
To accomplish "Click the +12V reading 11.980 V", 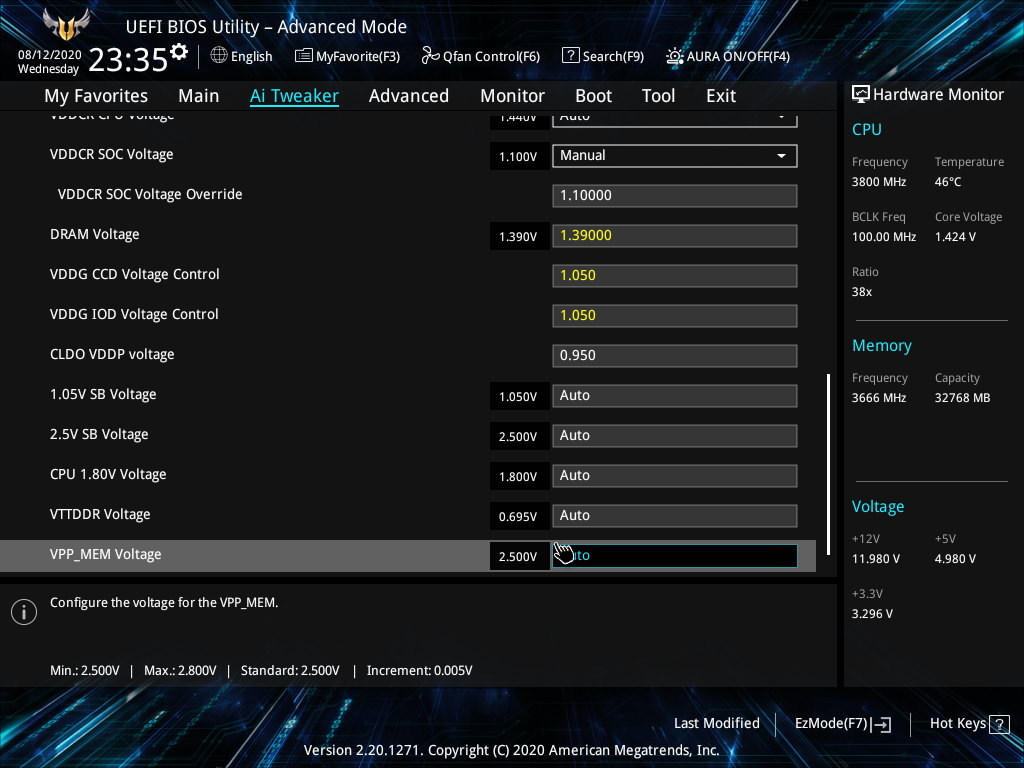I will (x=876, y=559).
